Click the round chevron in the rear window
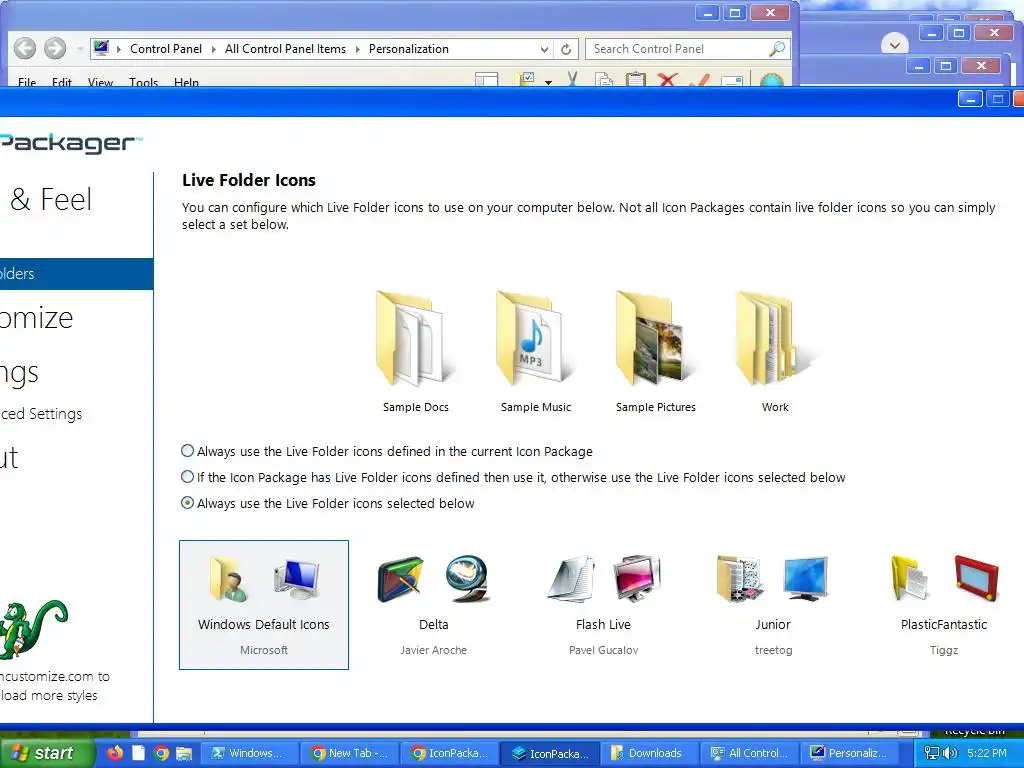The width and height of the screenshot is (1024, 768). click(x=895, y=45)
